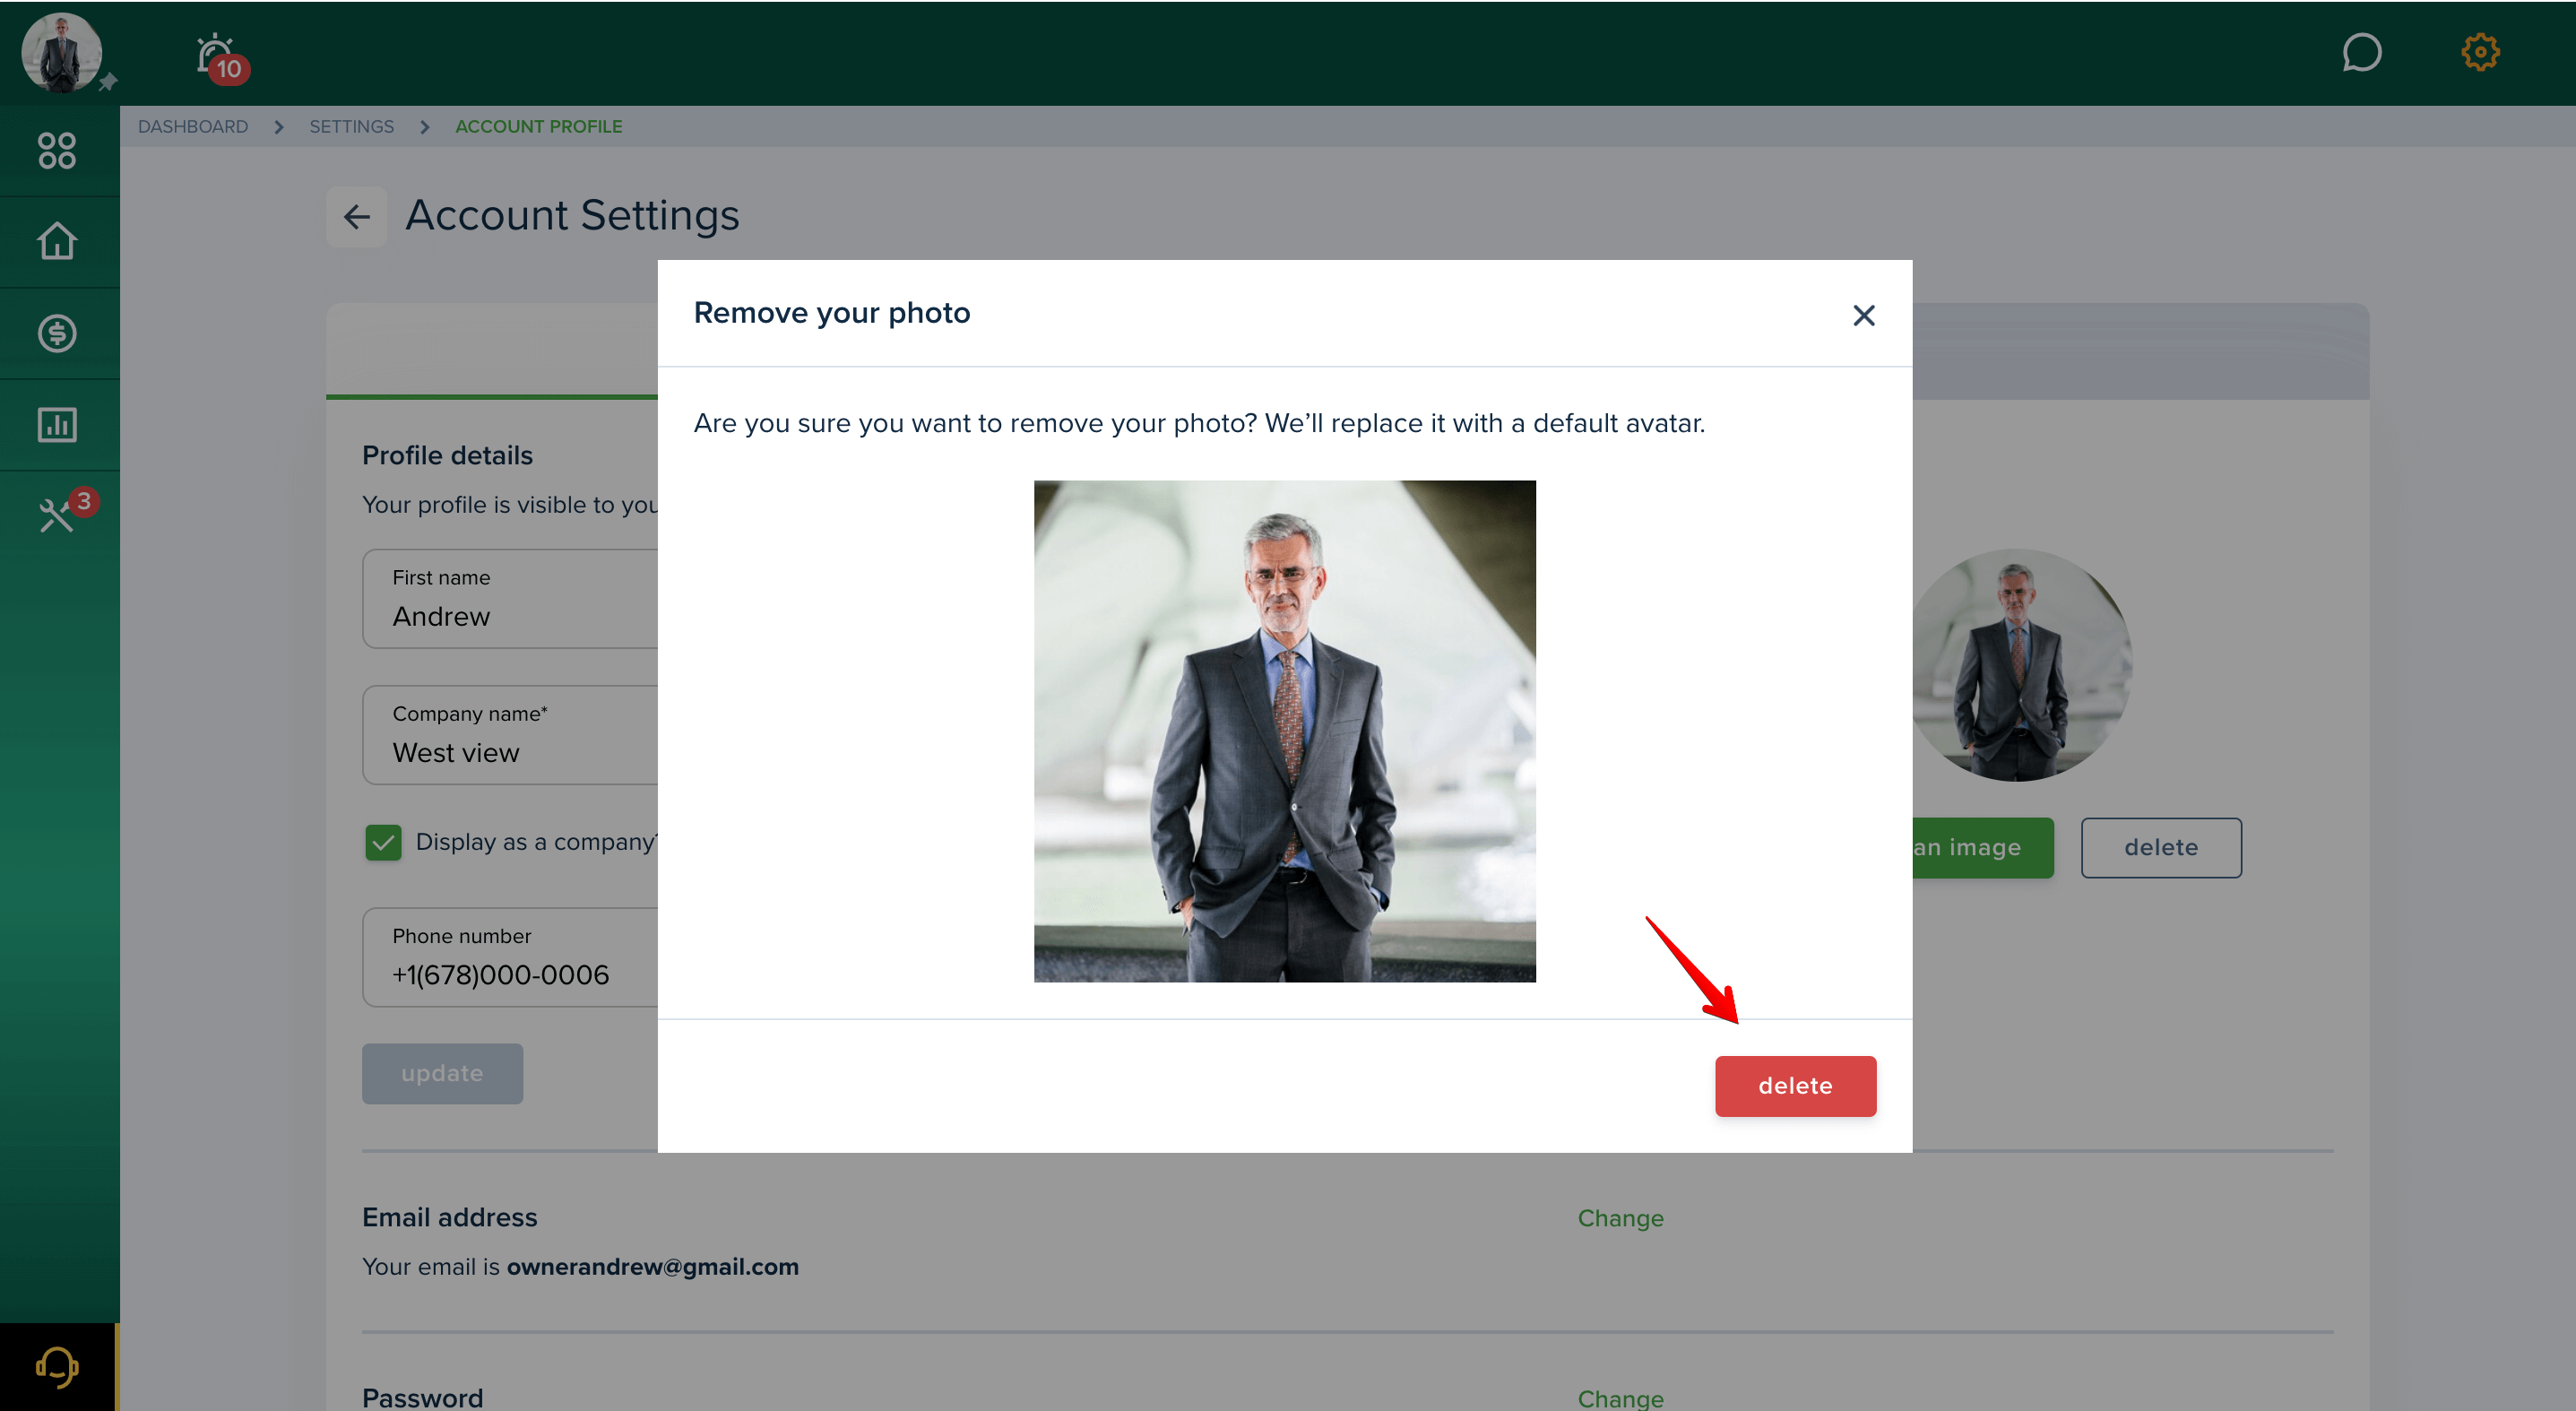The width and height of the screenshot is (2576, 1411).
Task: Open the orange settings gear icon
Action: (x=2480, y=52)
